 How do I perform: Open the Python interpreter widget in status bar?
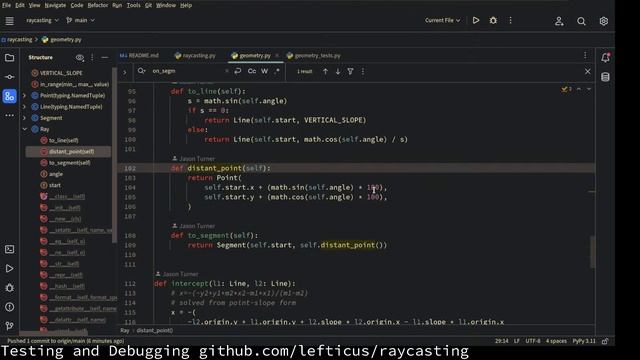tap(584, 341)
